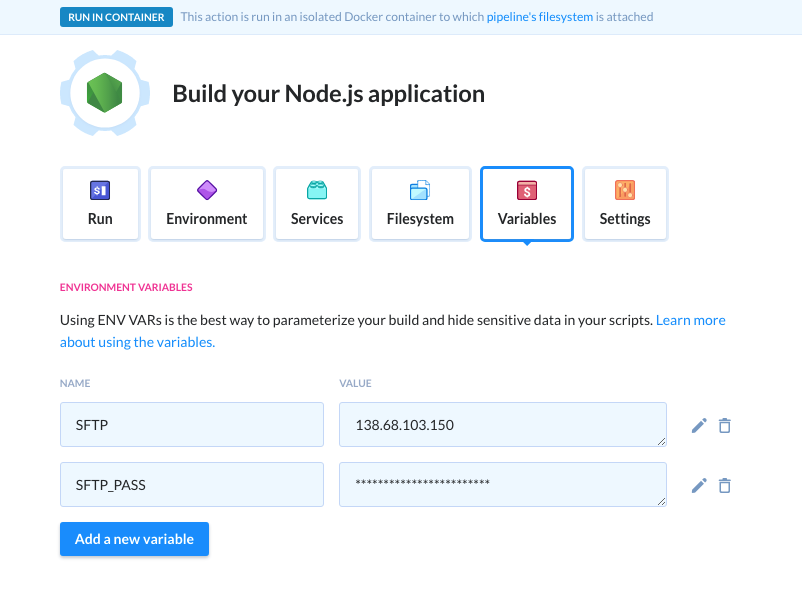Click the teal Services block icon
This screenshot has width=802, height=596.
point(317,190)
